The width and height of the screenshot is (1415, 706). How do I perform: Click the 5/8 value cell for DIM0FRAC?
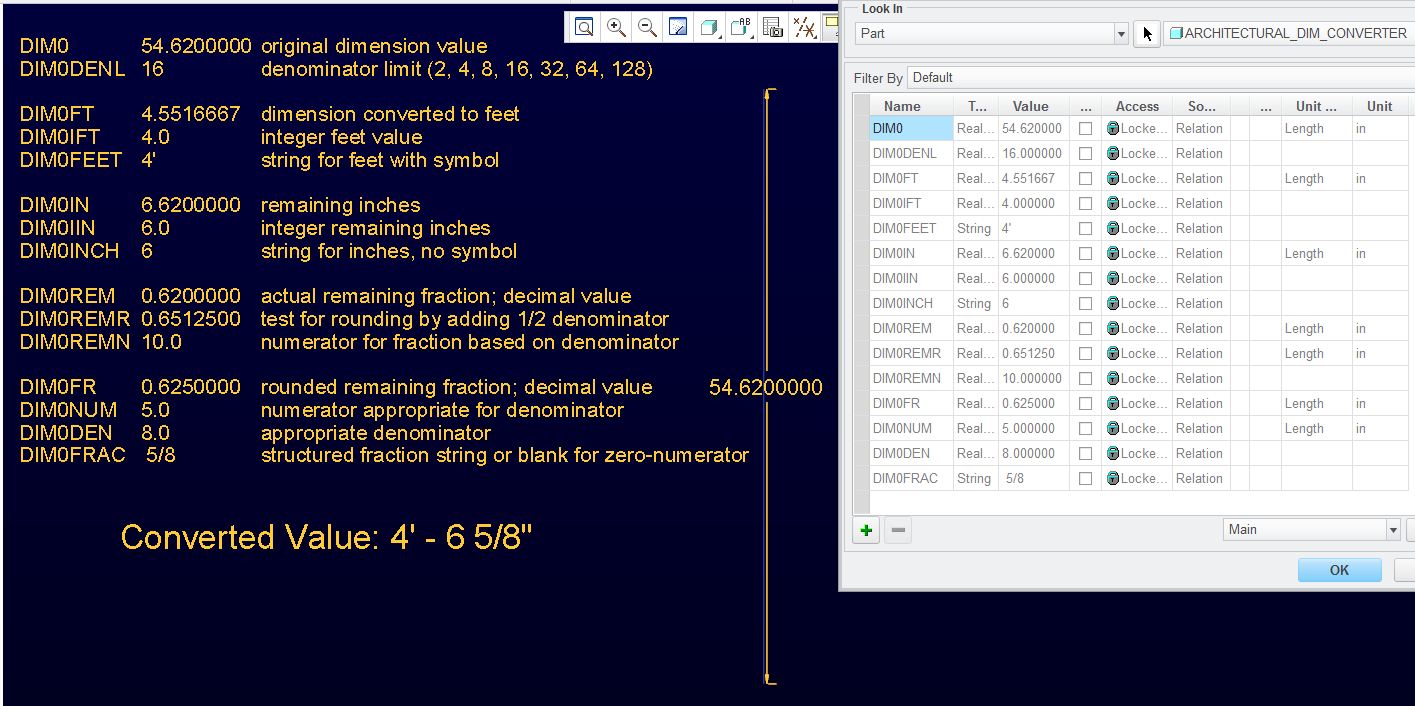coord(1034,478)
